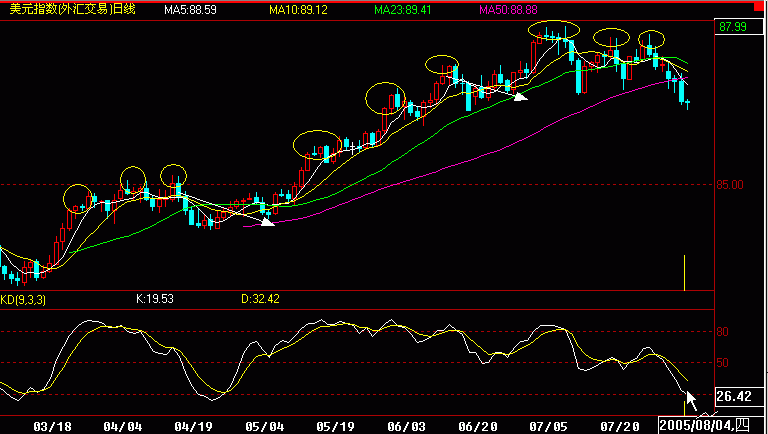Click the 06/03 date on time axis
The height and width of the screenshot is (434, 768).
(x=407, y=427)
